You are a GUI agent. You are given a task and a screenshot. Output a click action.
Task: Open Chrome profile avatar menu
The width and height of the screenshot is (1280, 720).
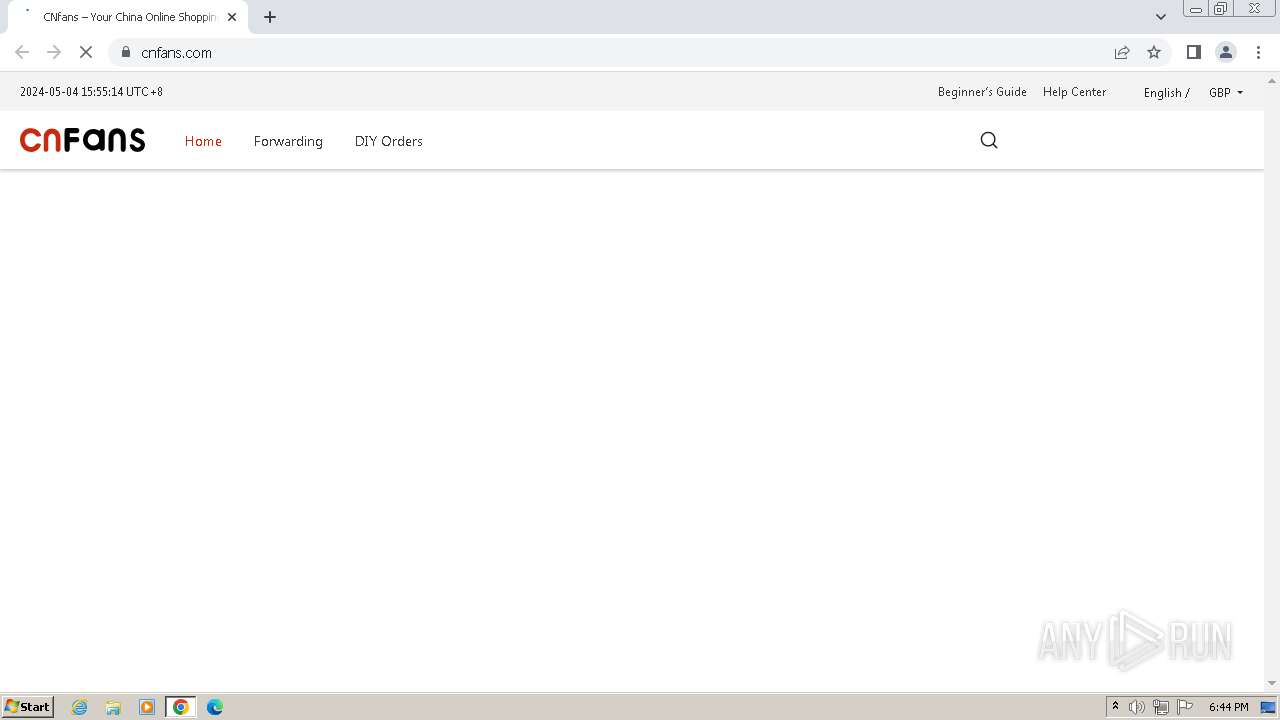[x=1226, y=52]
